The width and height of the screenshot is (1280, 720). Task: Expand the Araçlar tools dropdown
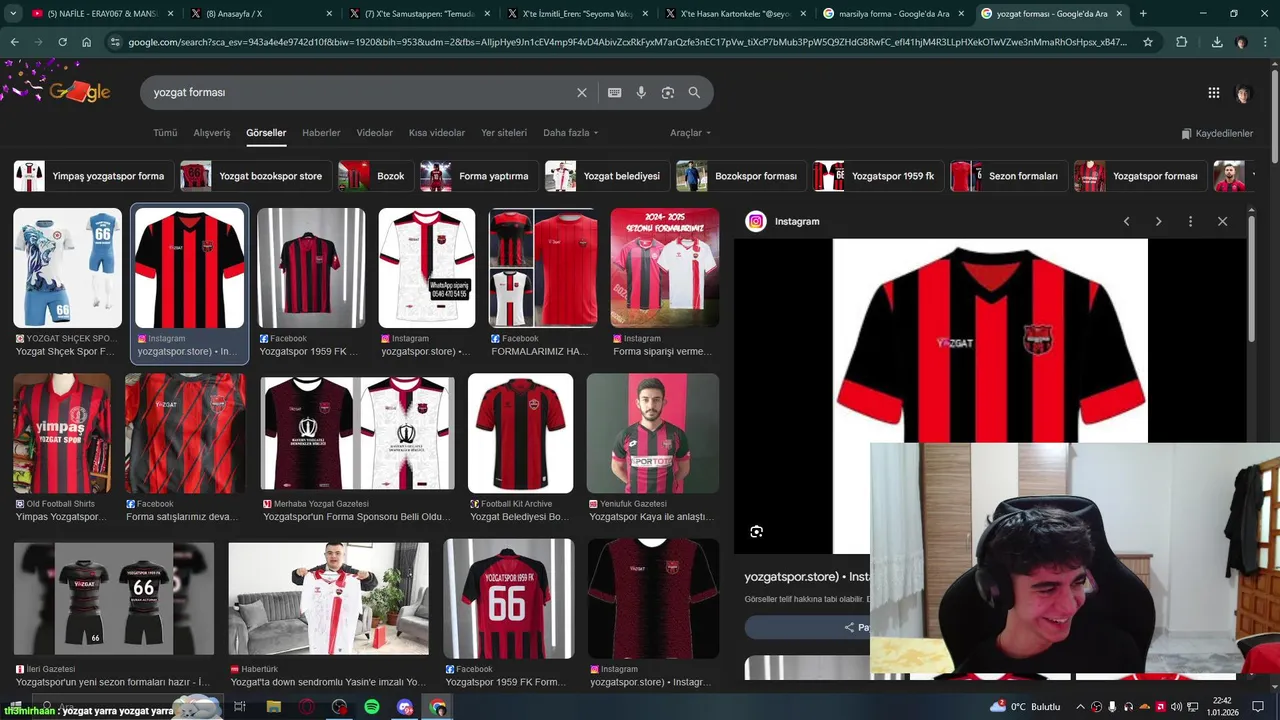pos(690,133)
